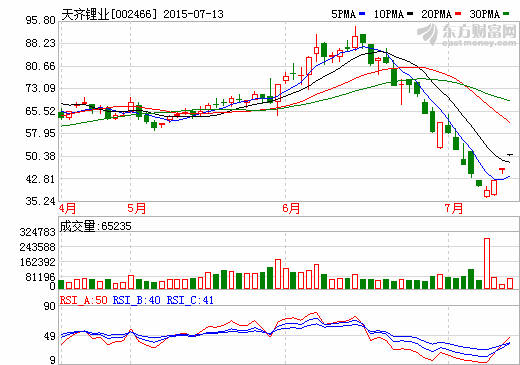This screenshot has height=365, width=520.
Task: Click the RSI_A:50 indicator label
Action: 84,300
